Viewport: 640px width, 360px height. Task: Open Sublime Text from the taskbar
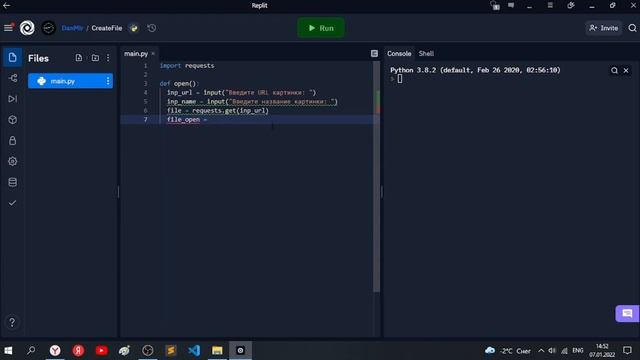[x=171, y=350]
